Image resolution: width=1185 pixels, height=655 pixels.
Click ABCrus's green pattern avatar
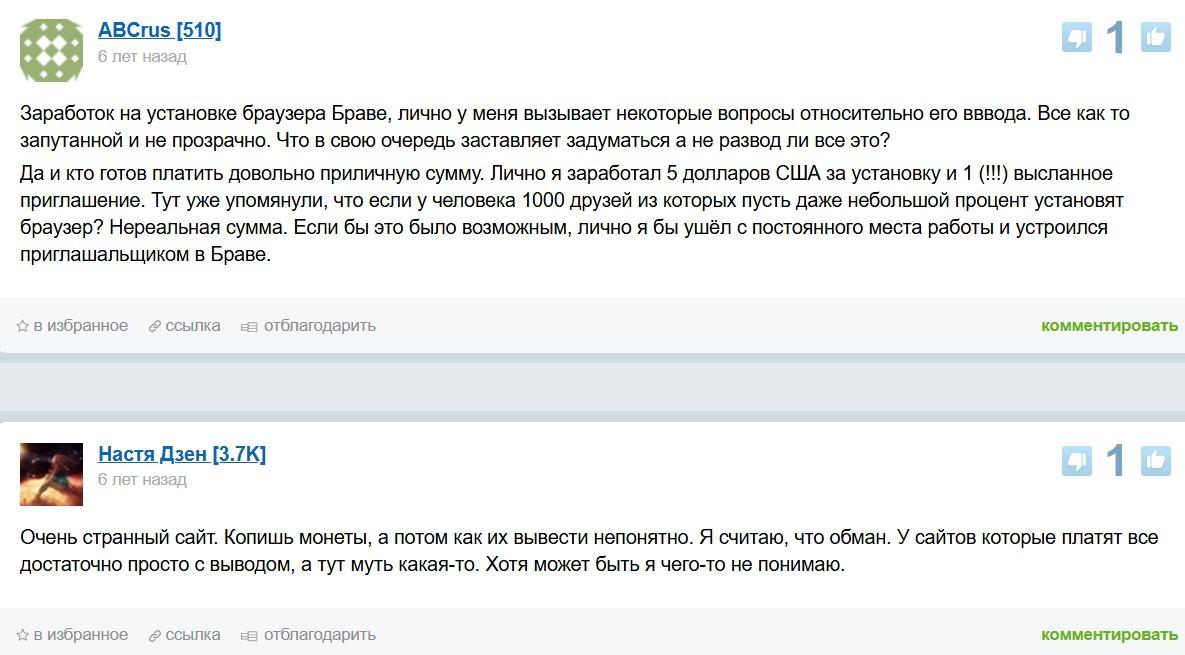coord(51,50)
